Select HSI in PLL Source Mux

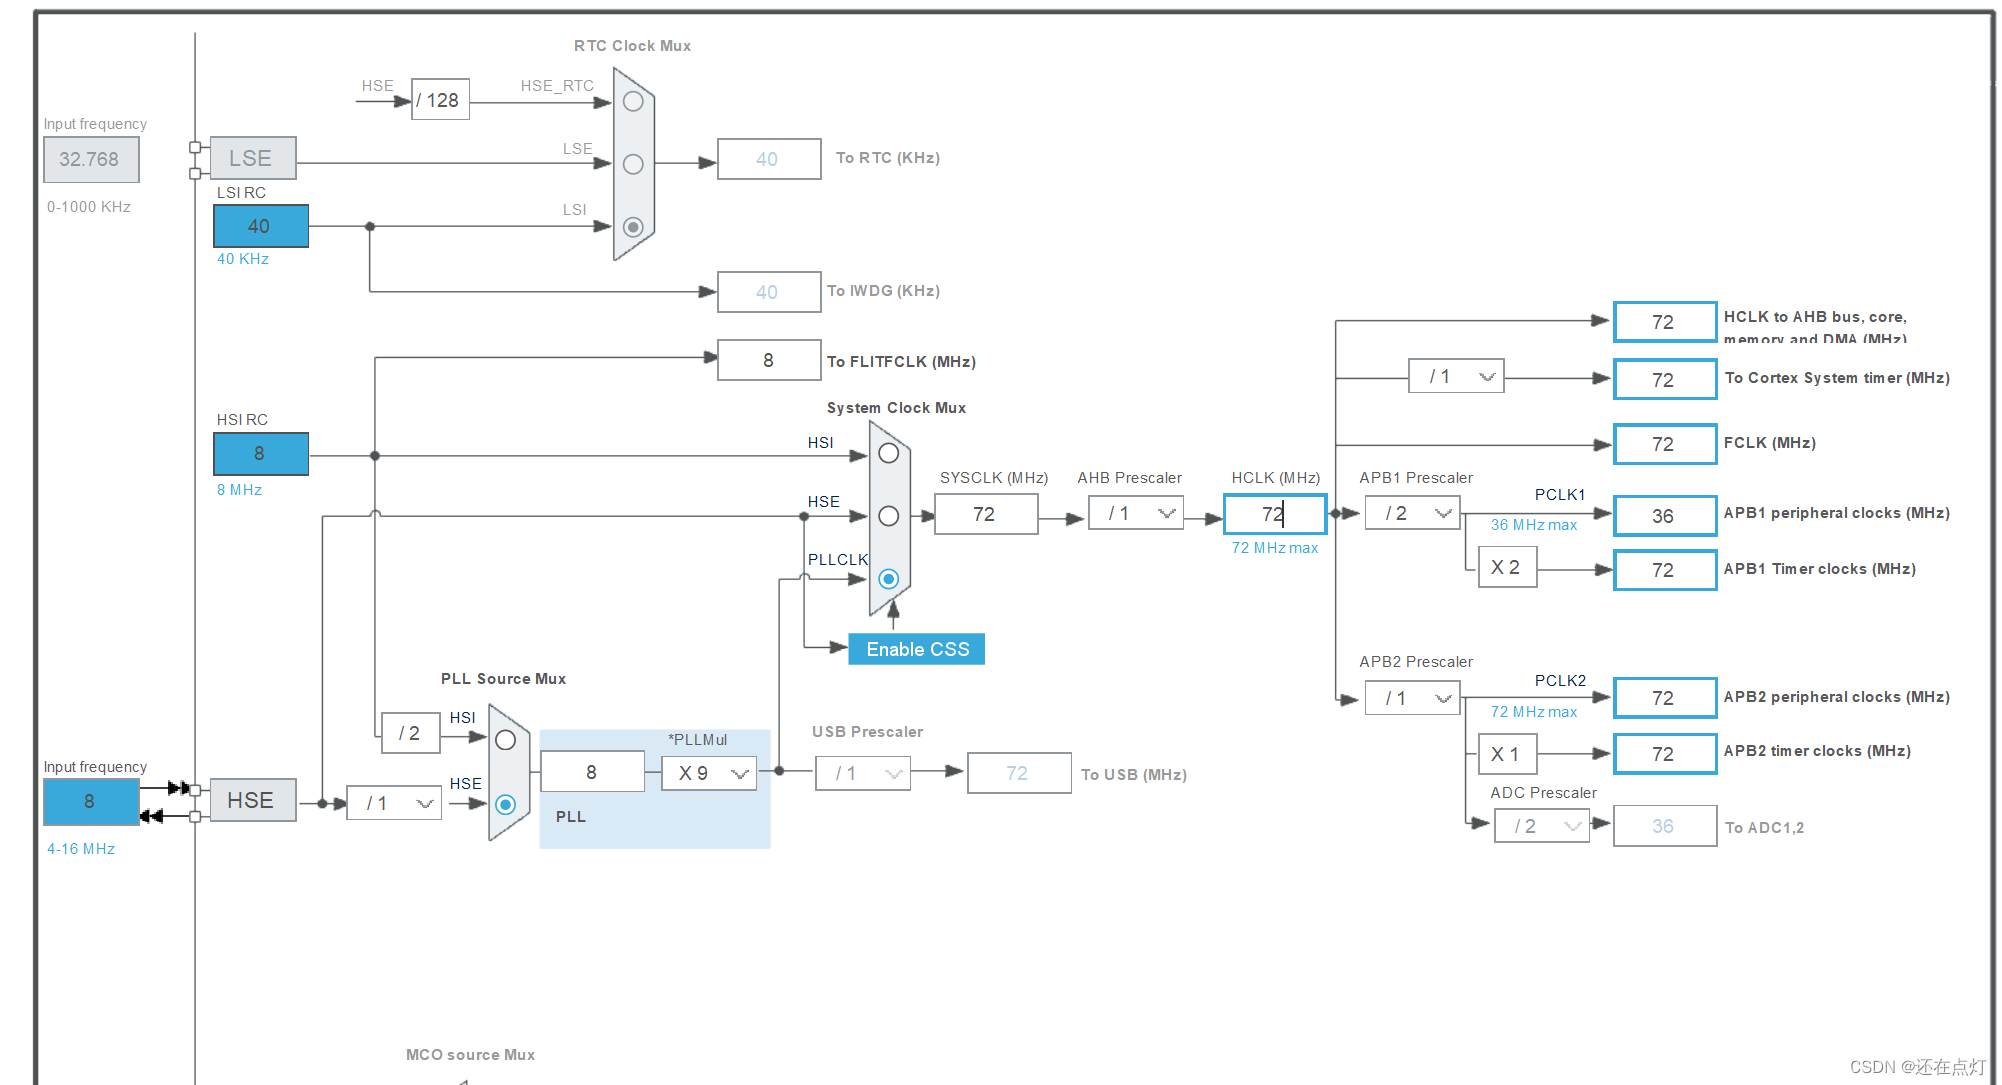coord(506,740)
